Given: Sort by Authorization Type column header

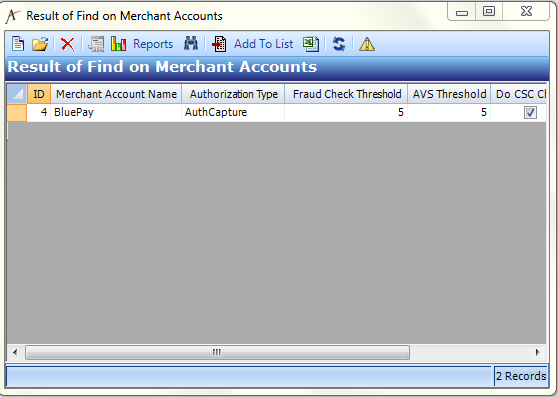Looking at the screenshot, I should click(x=233, y=94).
